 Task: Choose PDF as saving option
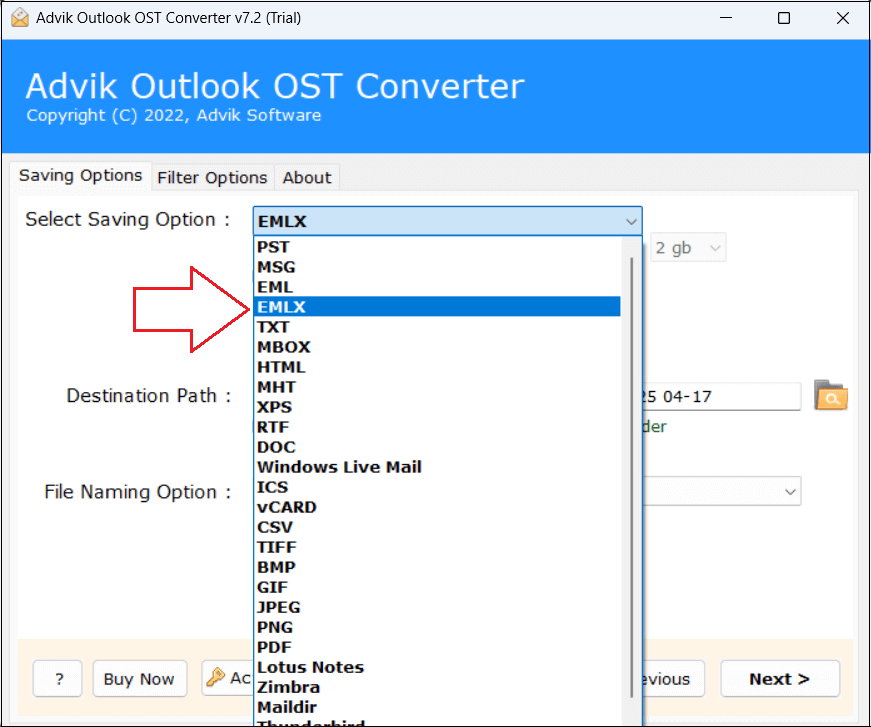(437, 646)
